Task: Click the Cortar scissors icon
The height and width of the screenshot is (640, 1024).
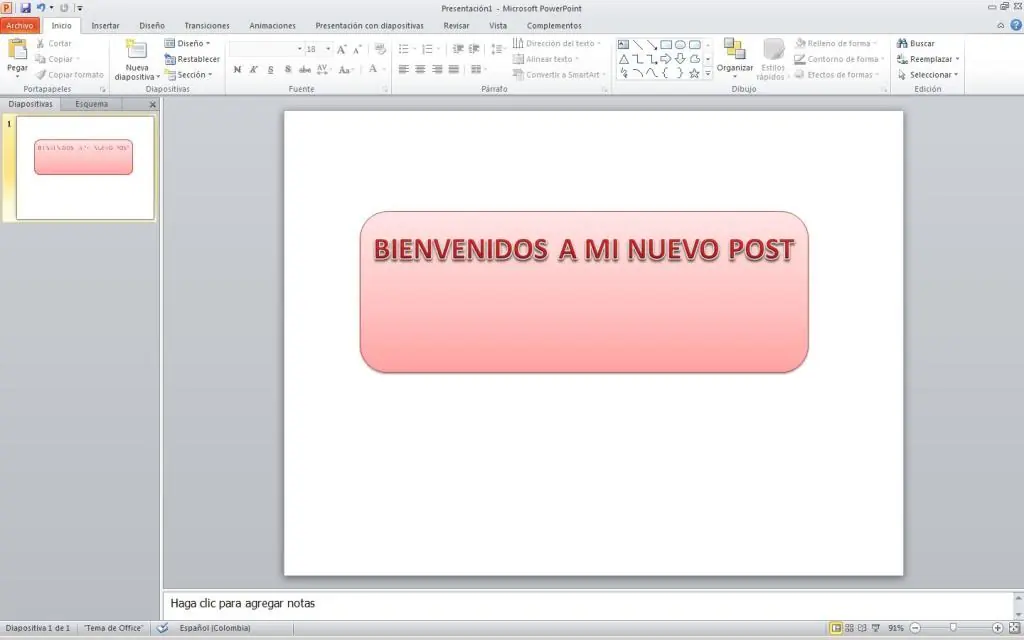Action: (x=40, y=43)
